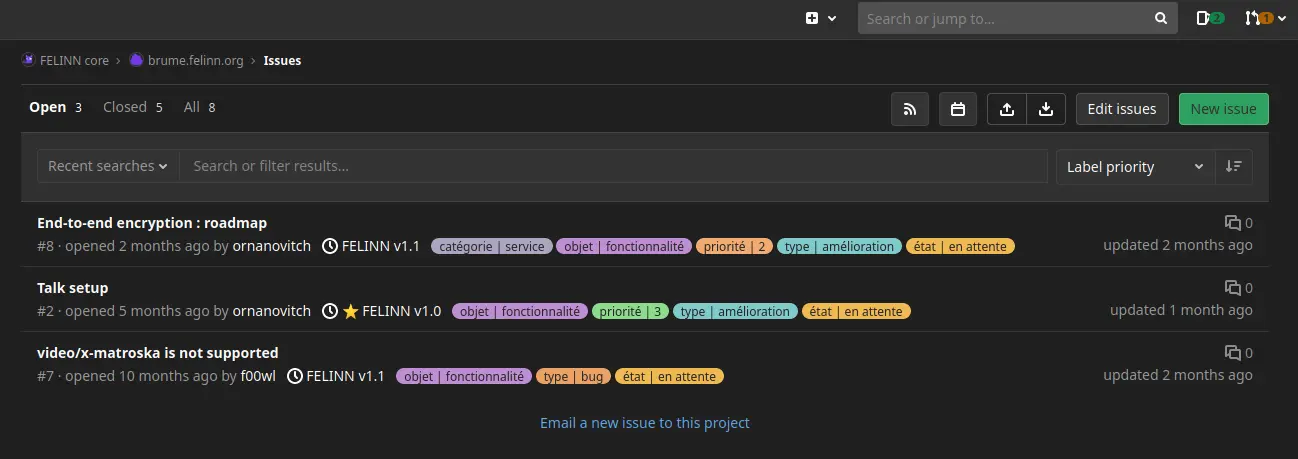The width and height of the screenshot is (1298, 459).
Task: Click type | amélioration label on issue #8
Action: click(839, 246)
